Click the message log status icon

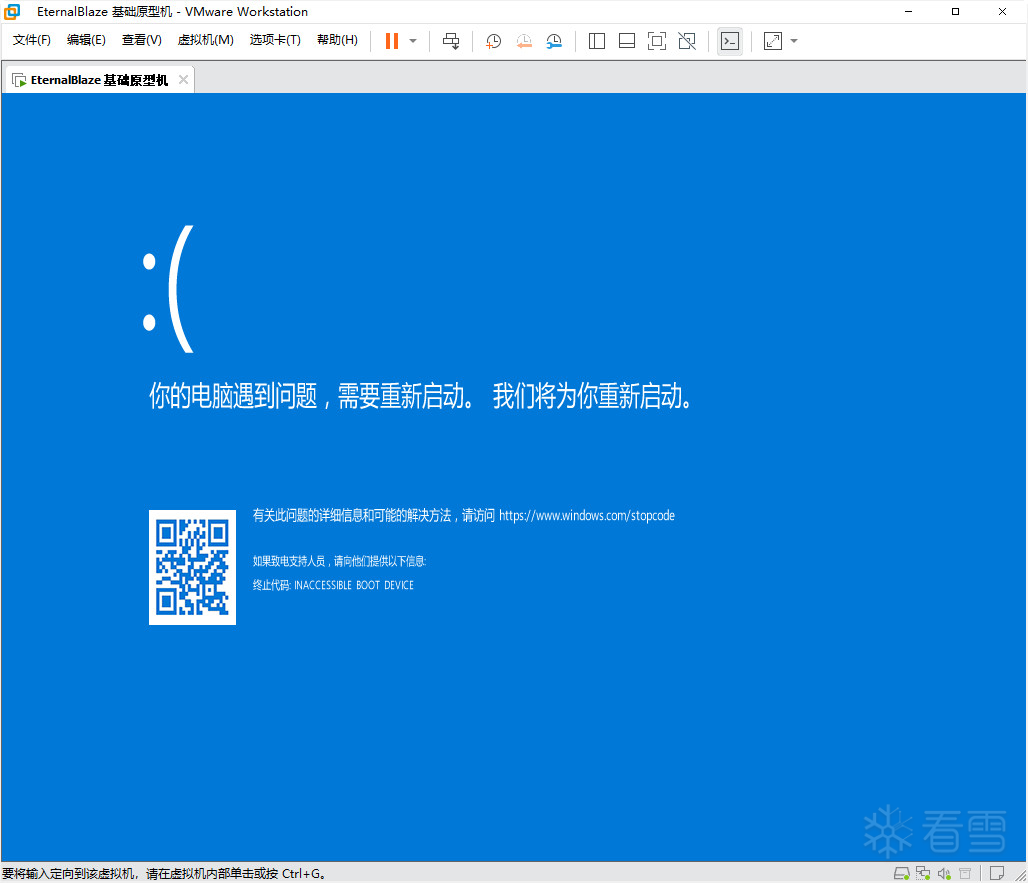click(997, 873)
